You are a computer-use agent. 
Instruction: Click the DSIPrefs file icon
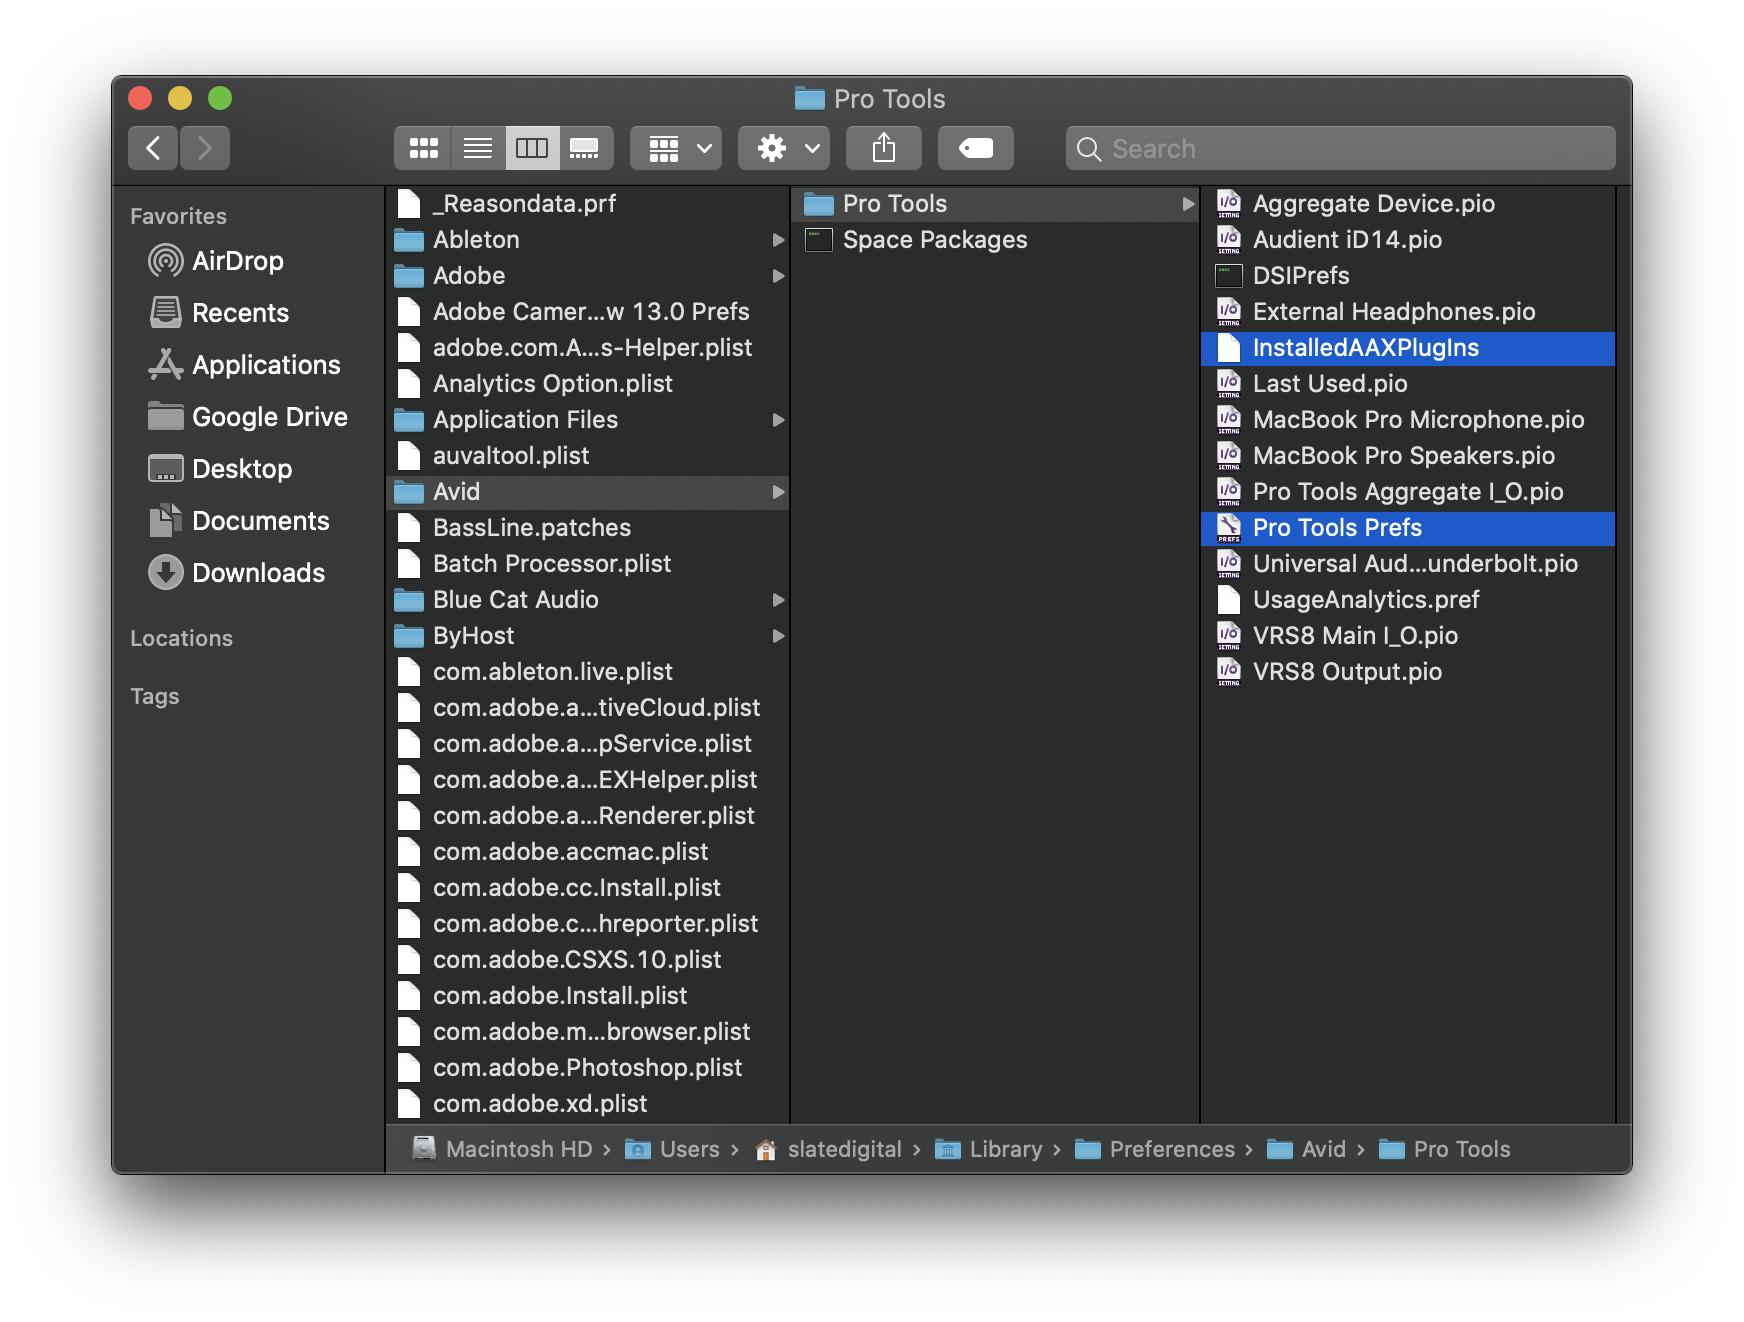click(x=1229, y=276)
